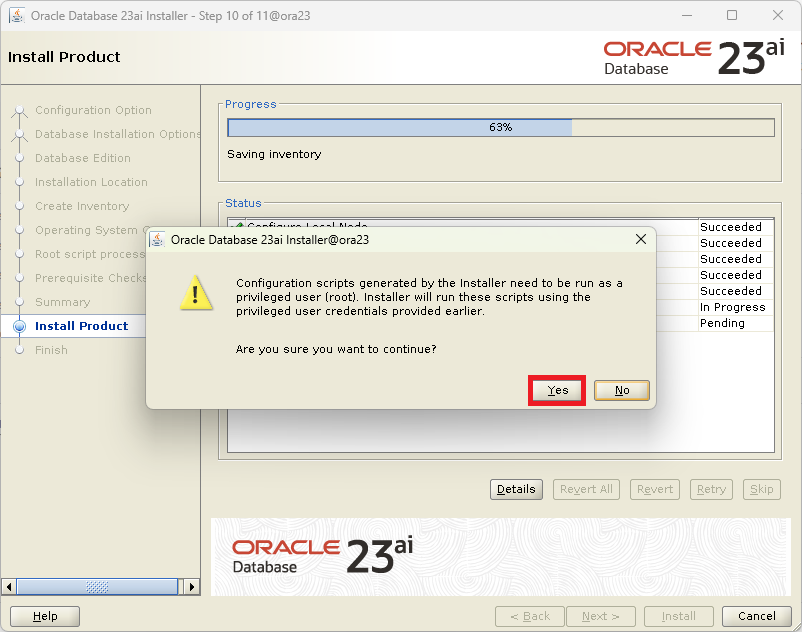Click the 63% progress bar
Screen dimensions: 802x632
click(x=501, y=127)
